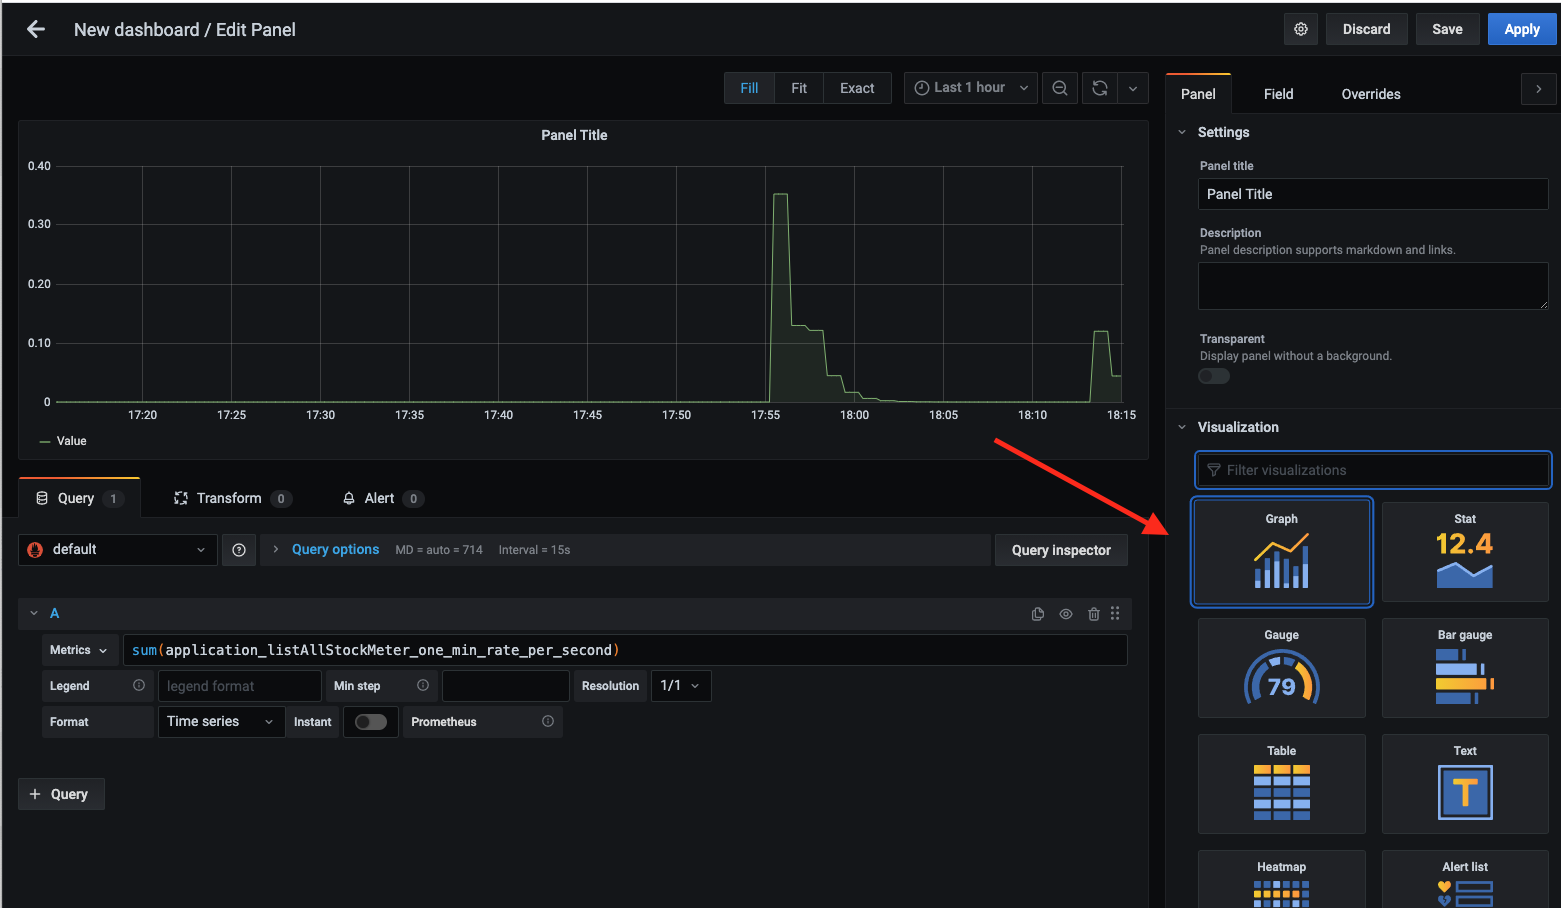The image size is (1561, 908).
Task: Delete query A with the trash icon
Action: [1094, 614]
